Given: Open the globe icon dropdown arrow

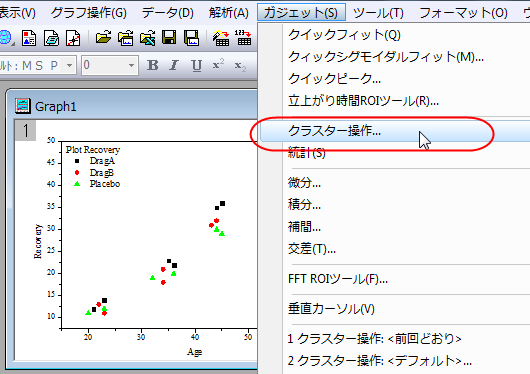Looking at the screenshot, I should (13, 44).
